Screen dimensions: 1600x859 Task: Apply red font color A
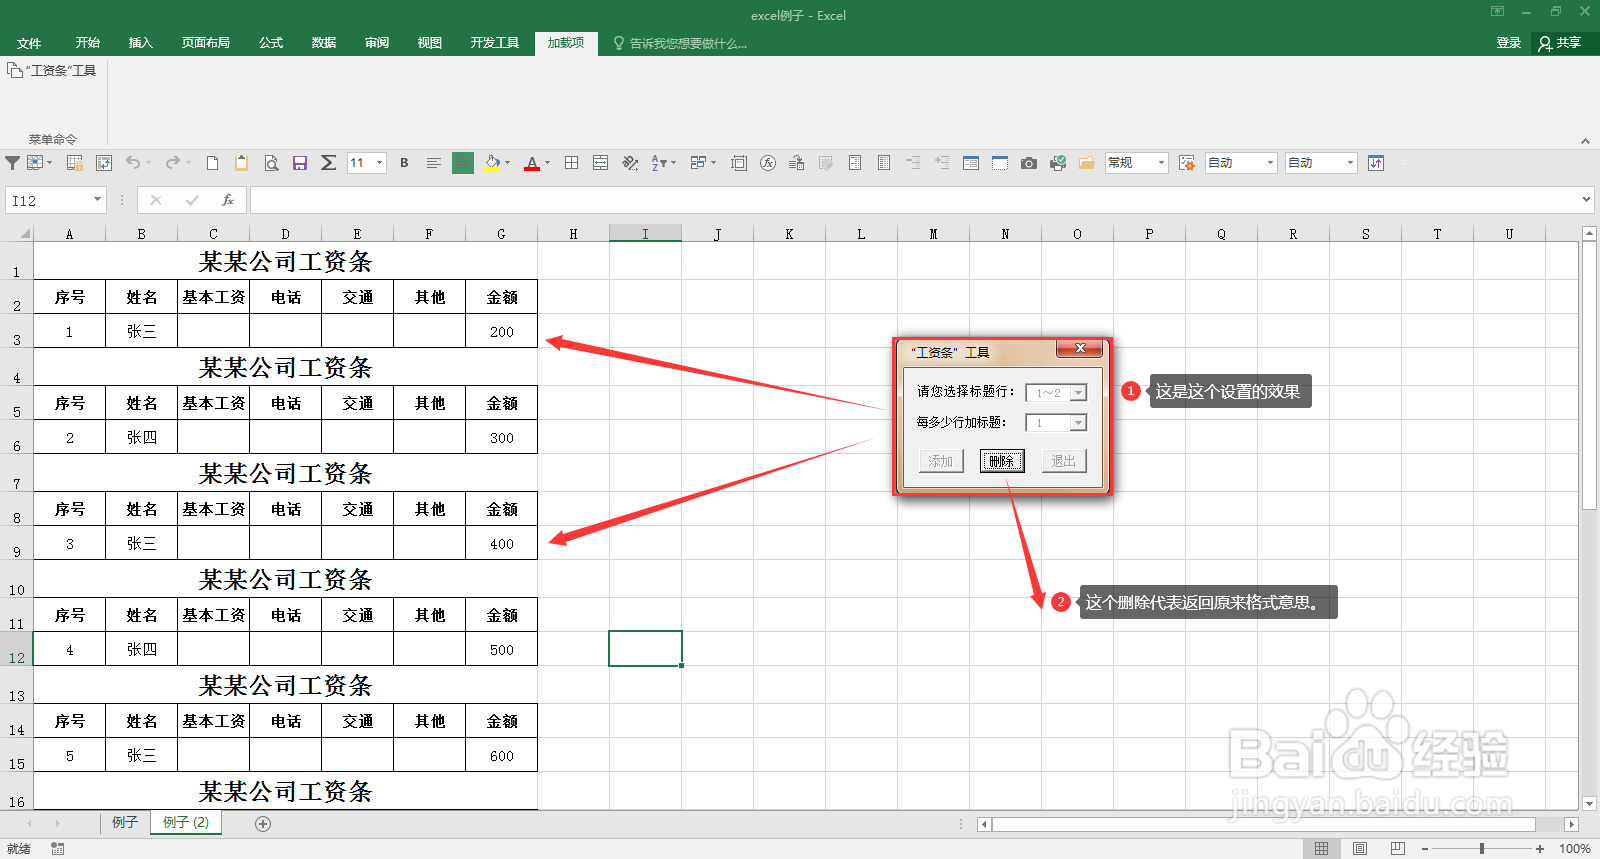point(532,163)
